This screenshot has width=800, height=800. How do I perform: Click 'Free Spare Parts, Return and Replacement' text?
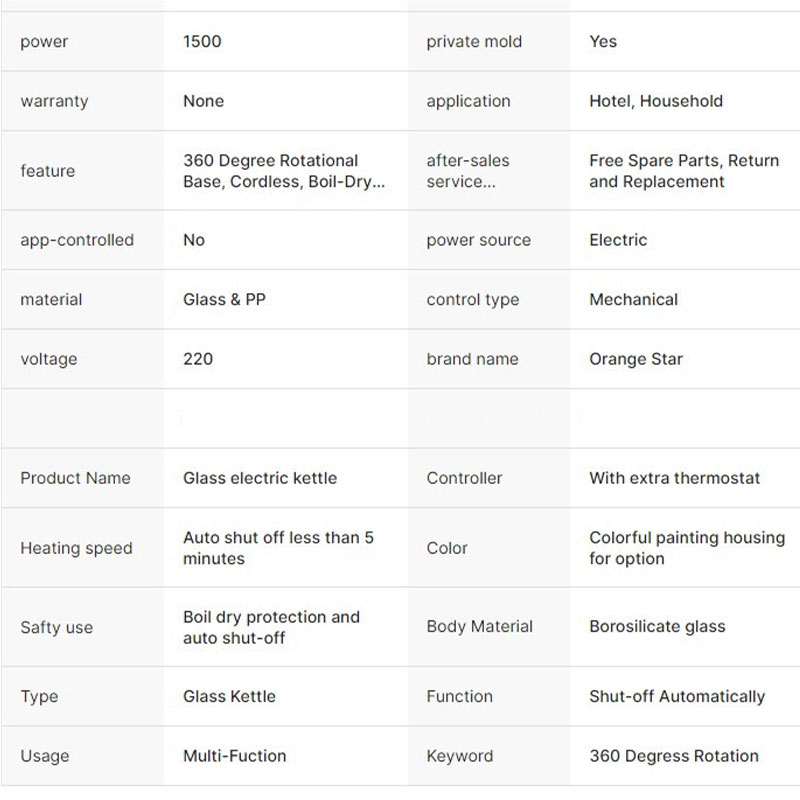click(684, 171)
